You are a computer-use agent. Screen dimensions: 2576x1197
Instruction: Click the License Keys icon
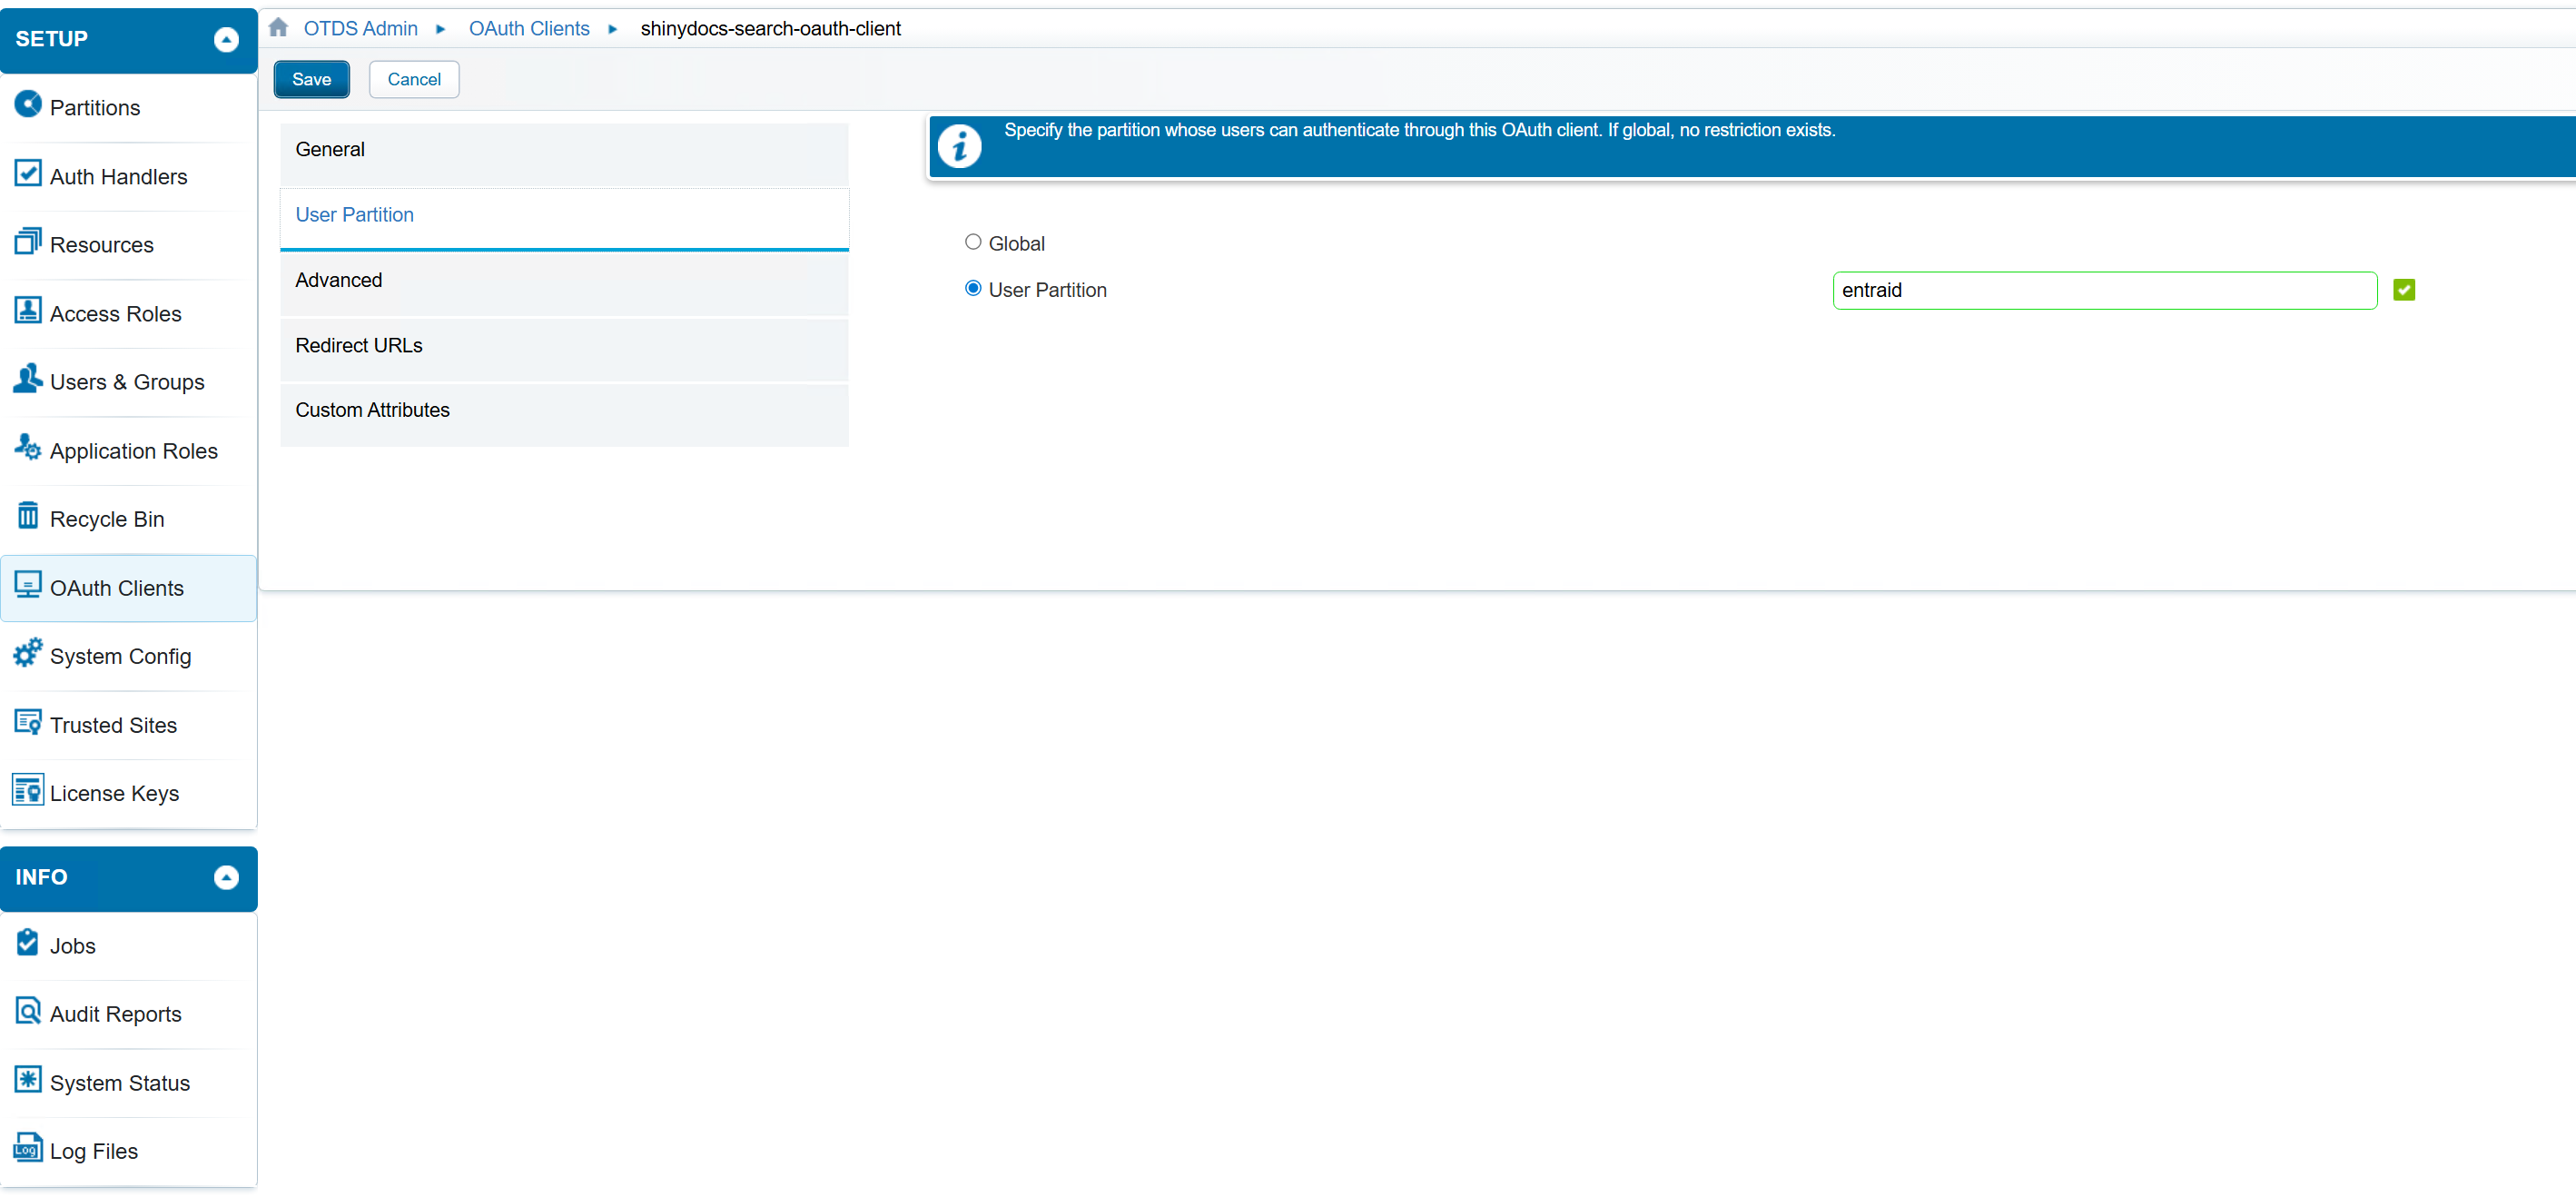(x=28, y=791)
